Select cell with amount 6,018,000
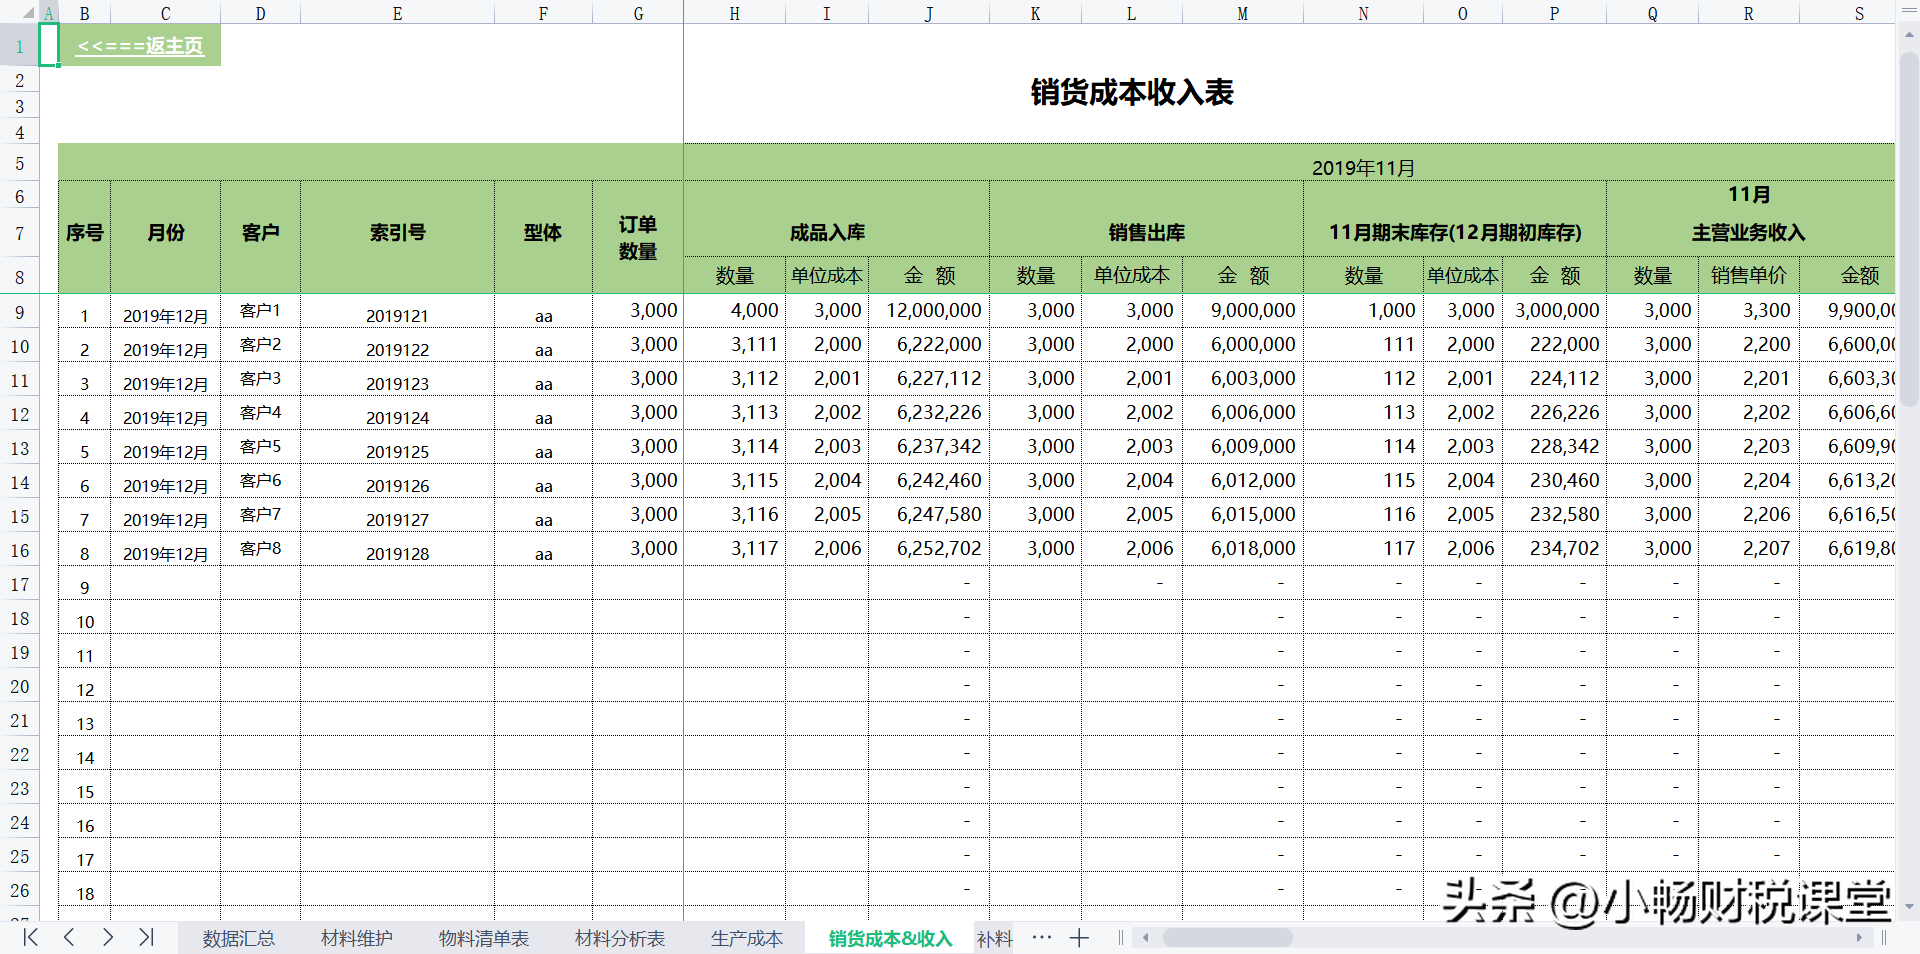 pyautogui.click(x=1243, y=549)
